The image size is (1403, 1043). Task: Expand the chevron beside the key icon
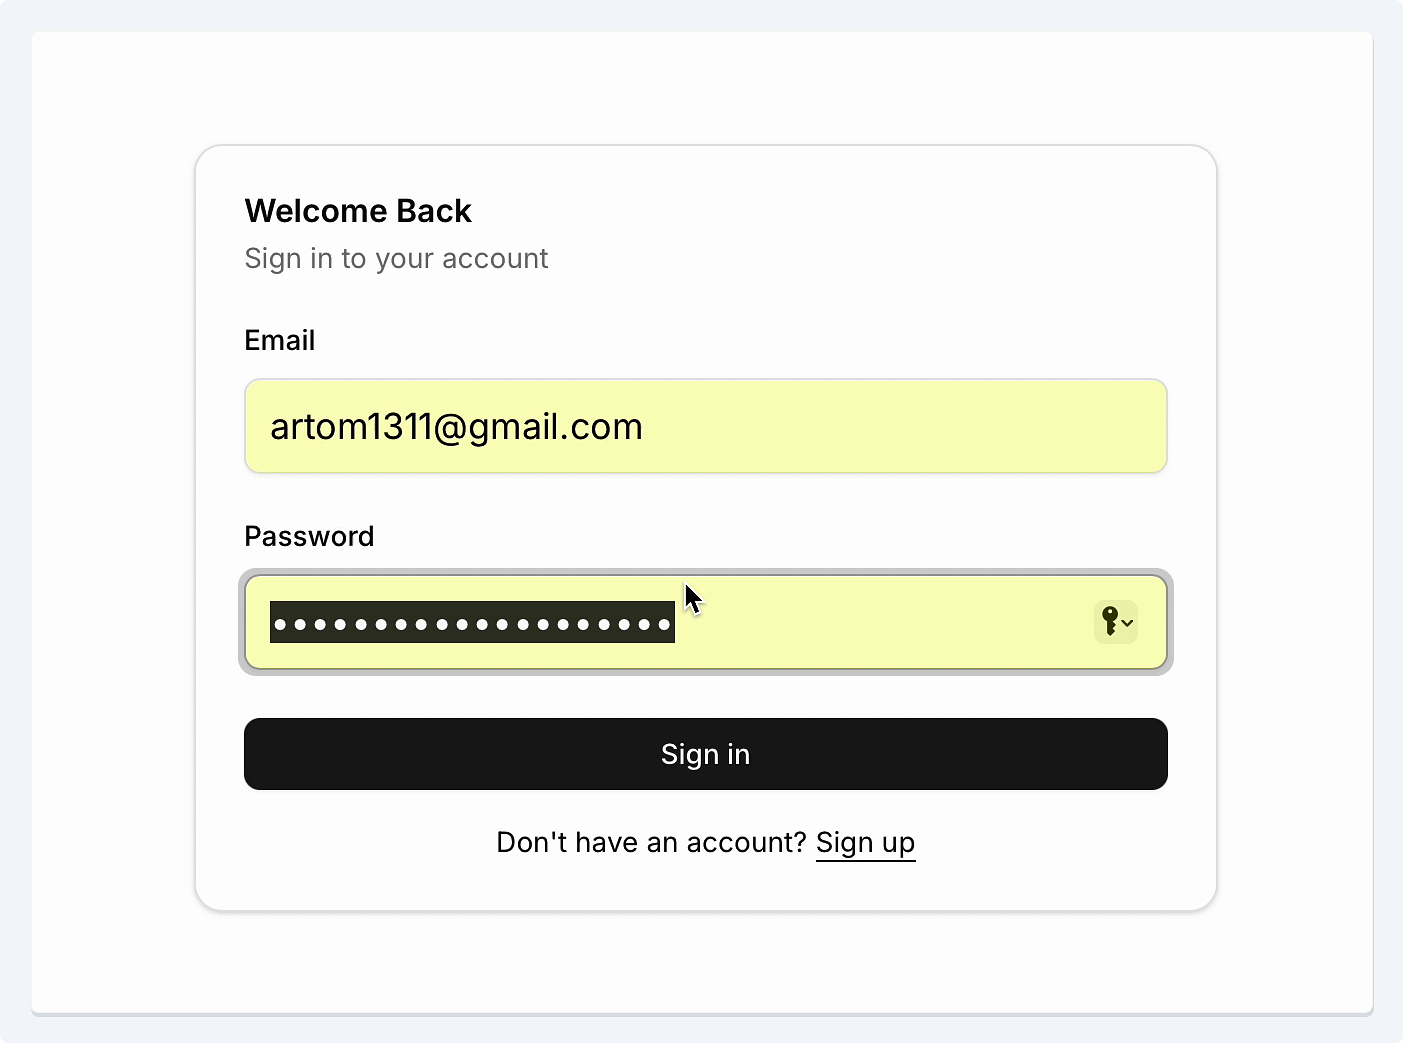coord(1127,623)
